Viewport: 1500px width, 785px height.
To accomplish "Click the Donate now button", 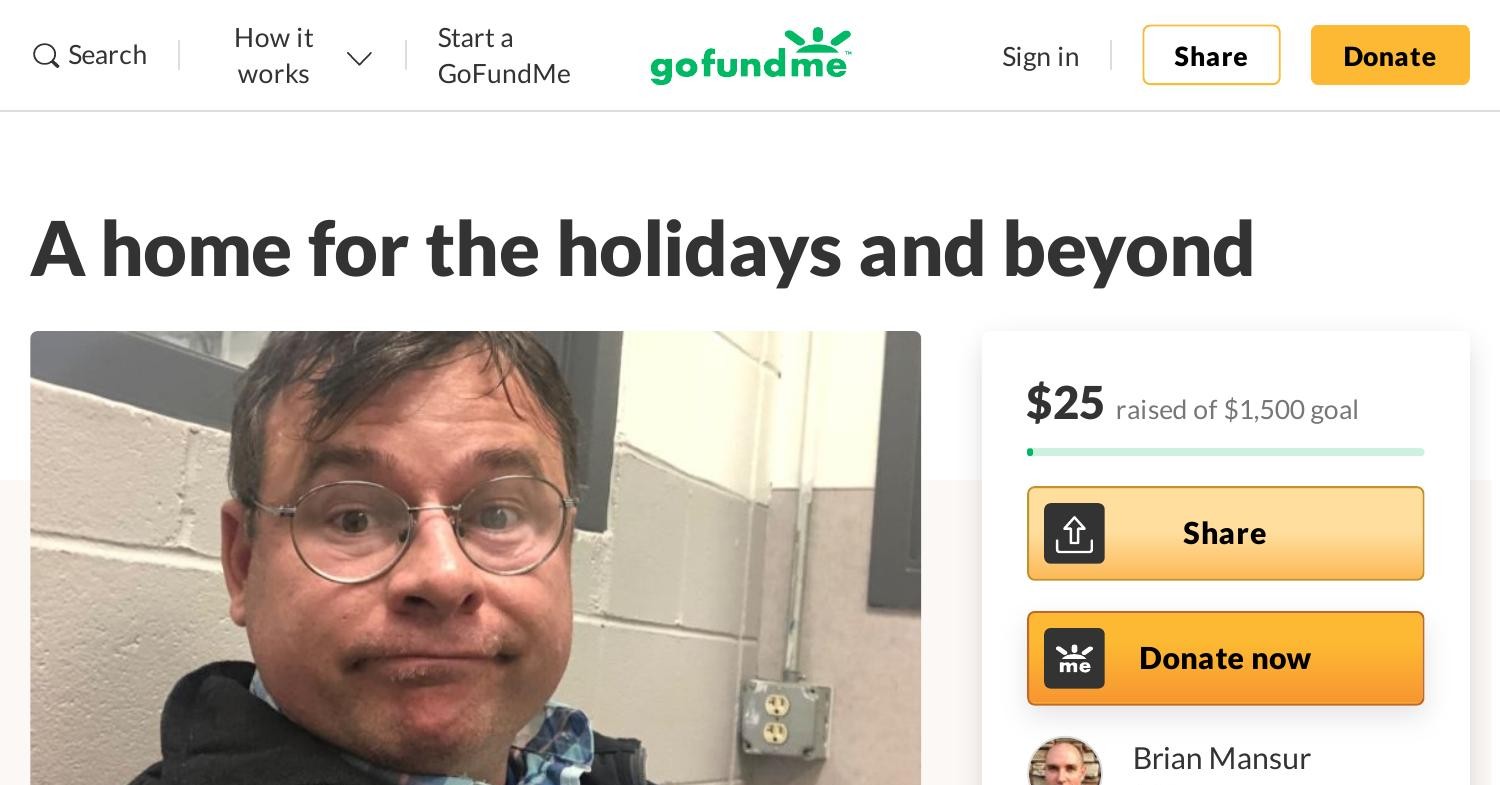I will point(1225,658).
